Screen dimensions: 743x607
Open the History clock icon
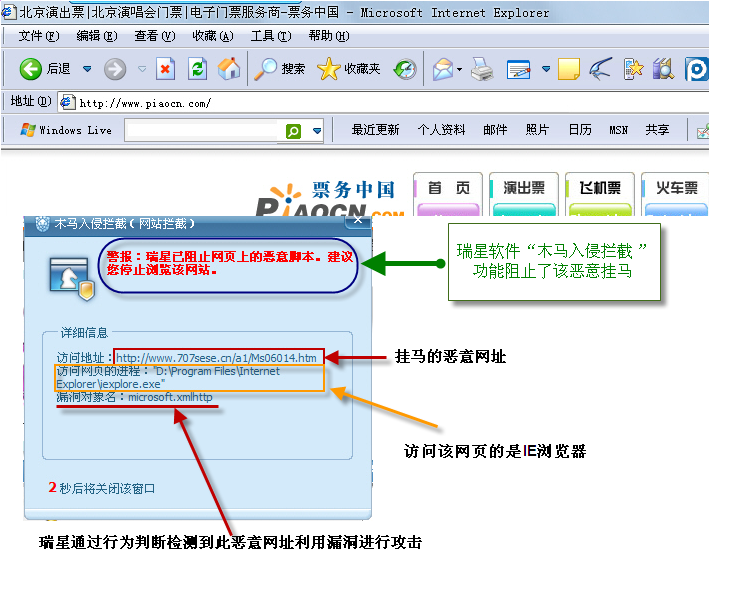(404, 69)
